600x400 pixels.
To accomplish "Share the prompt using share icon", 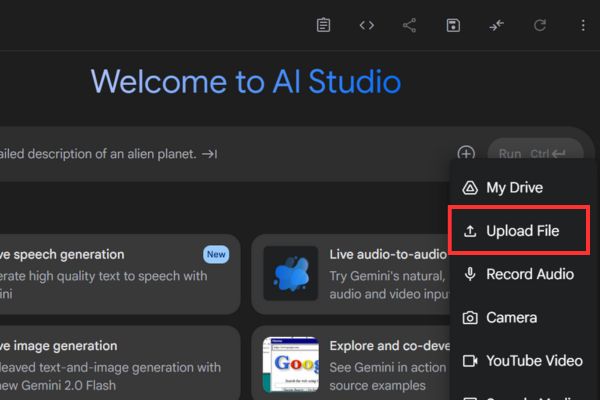I will point(409,25).
